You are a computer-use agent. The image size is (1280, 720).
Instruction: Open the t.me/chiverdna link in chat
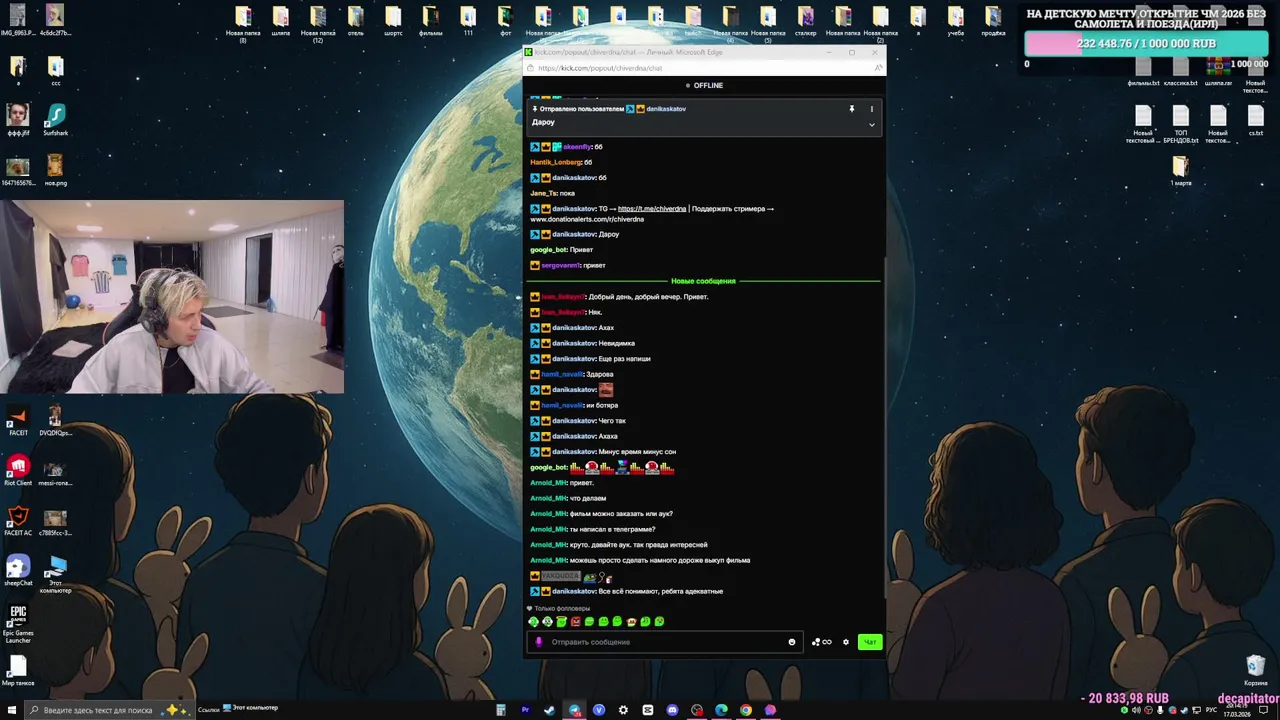pyautogui.click(x=652, y=209)
